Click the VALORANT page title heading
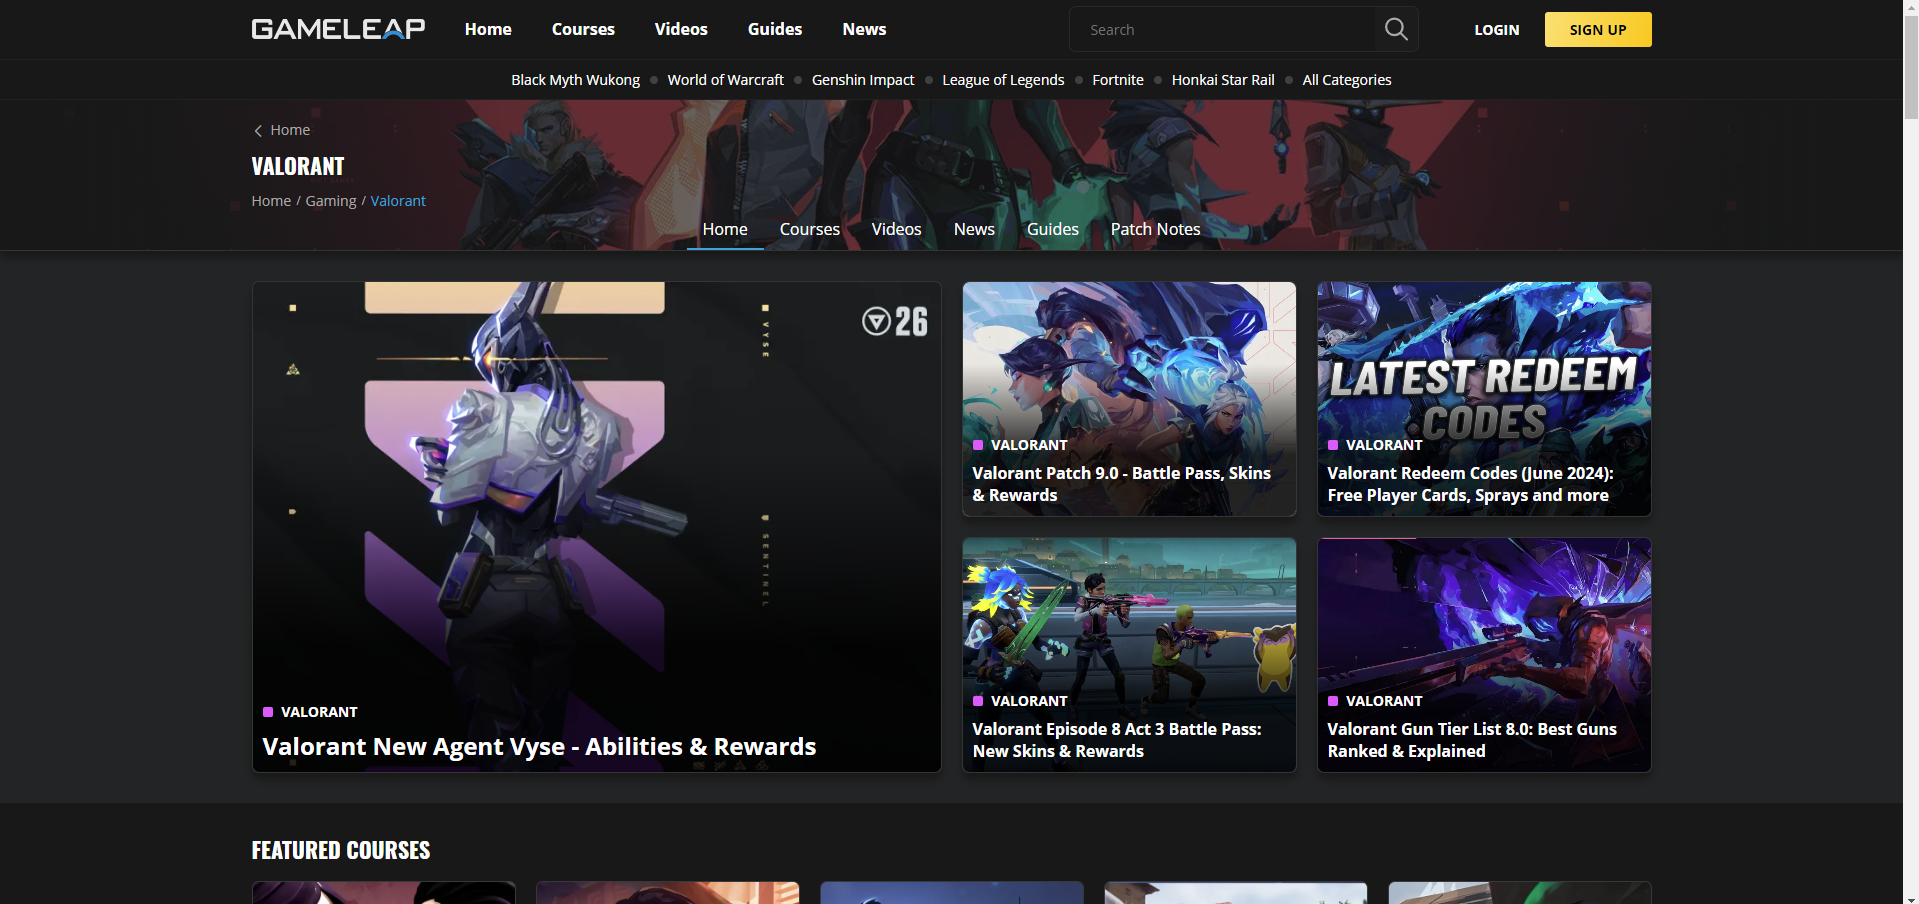Screen dimensions: 1919x904 pos(298,166)
